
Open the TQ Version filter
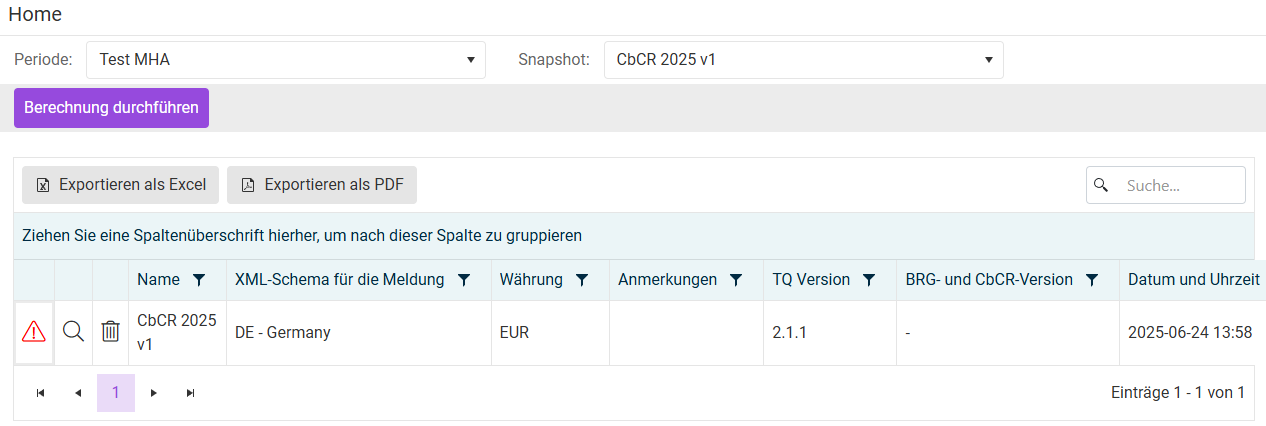click(869, 280)
